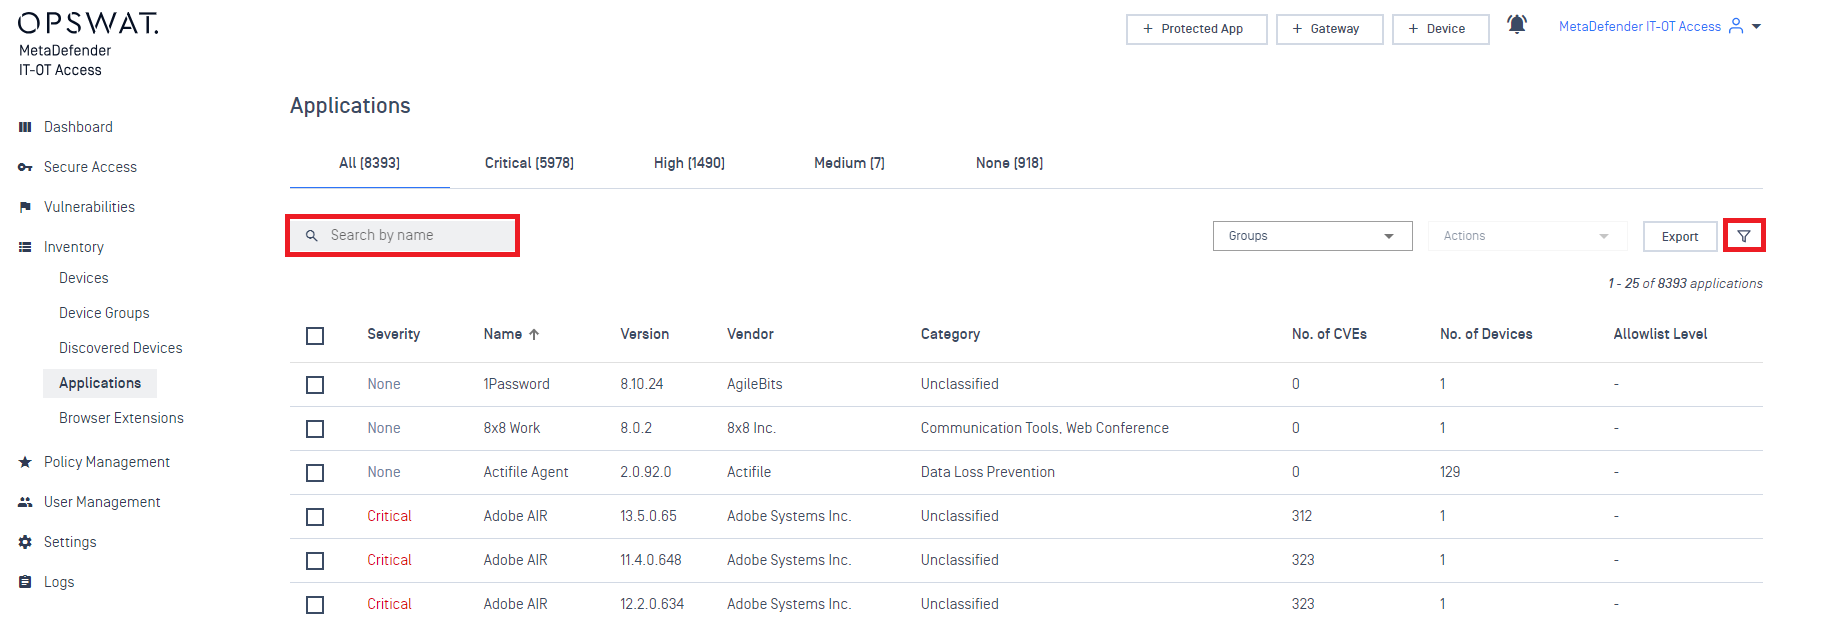Click the 129 devices count cell
Screen dimensions: 1830x624
1450,472
